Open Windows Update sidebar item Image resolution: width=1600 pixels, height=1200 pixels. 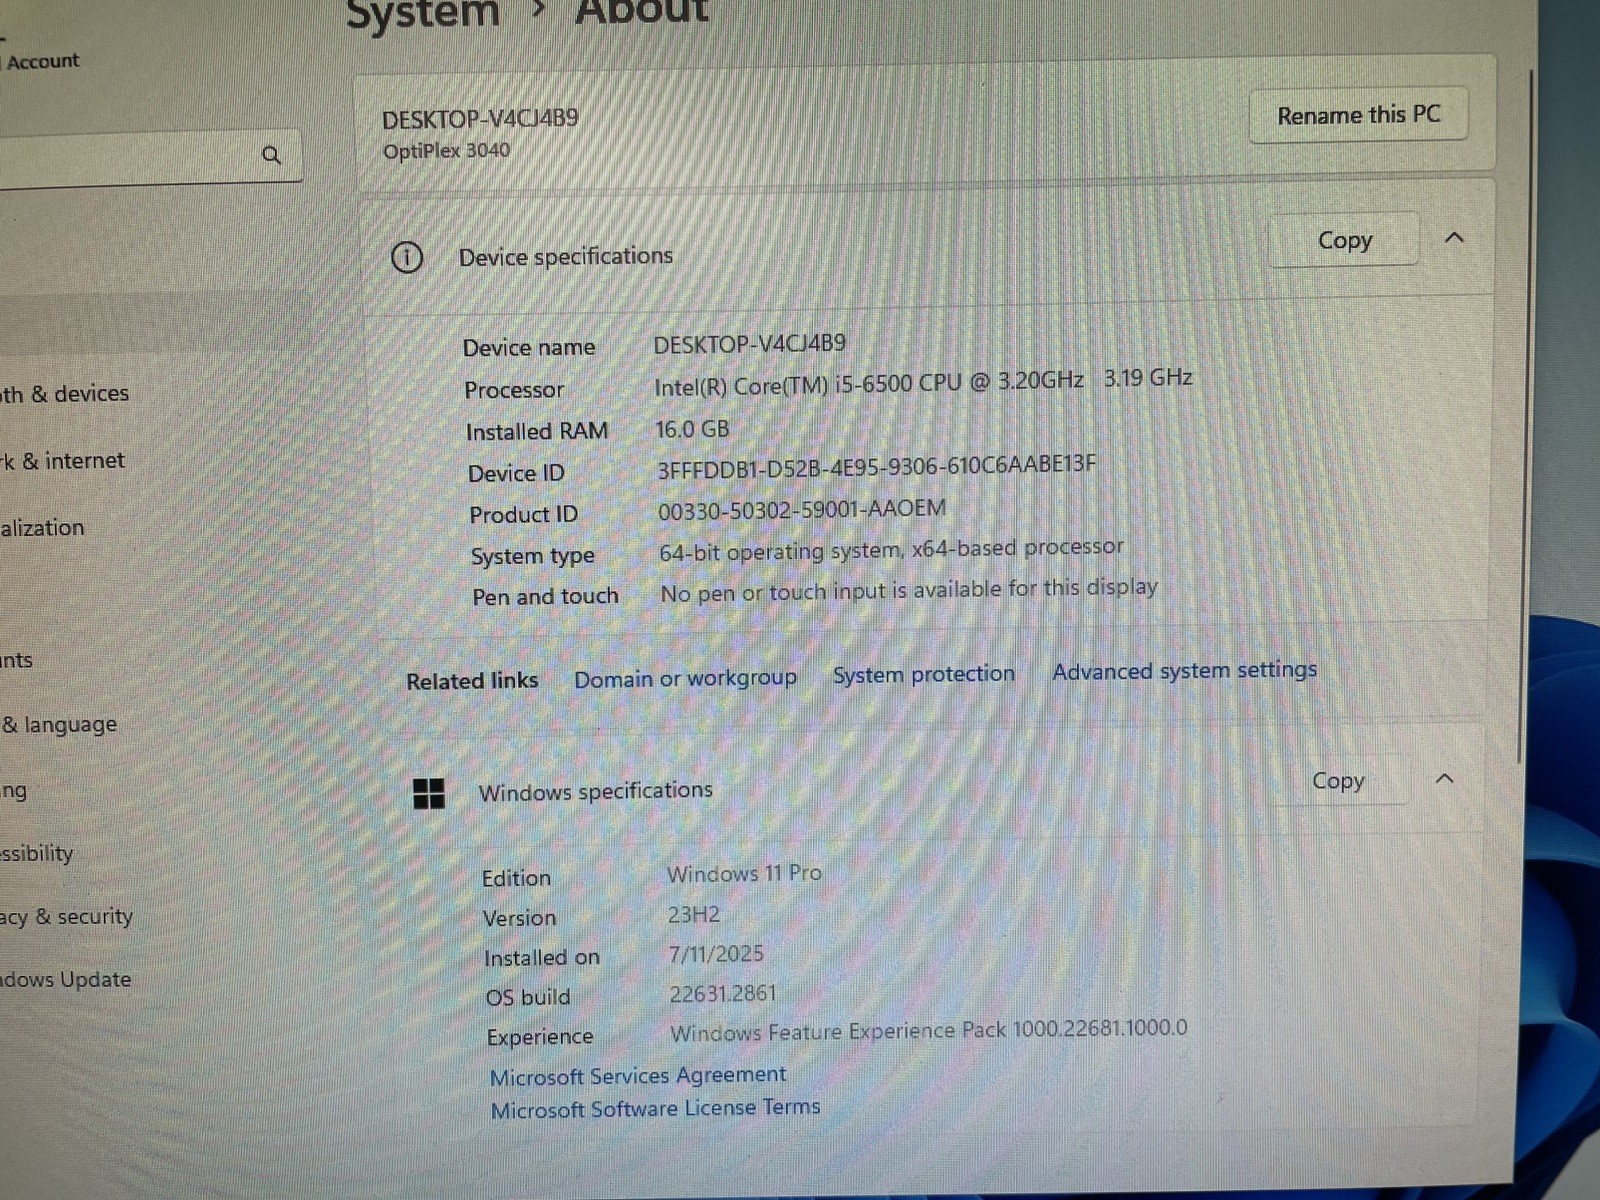65,980
